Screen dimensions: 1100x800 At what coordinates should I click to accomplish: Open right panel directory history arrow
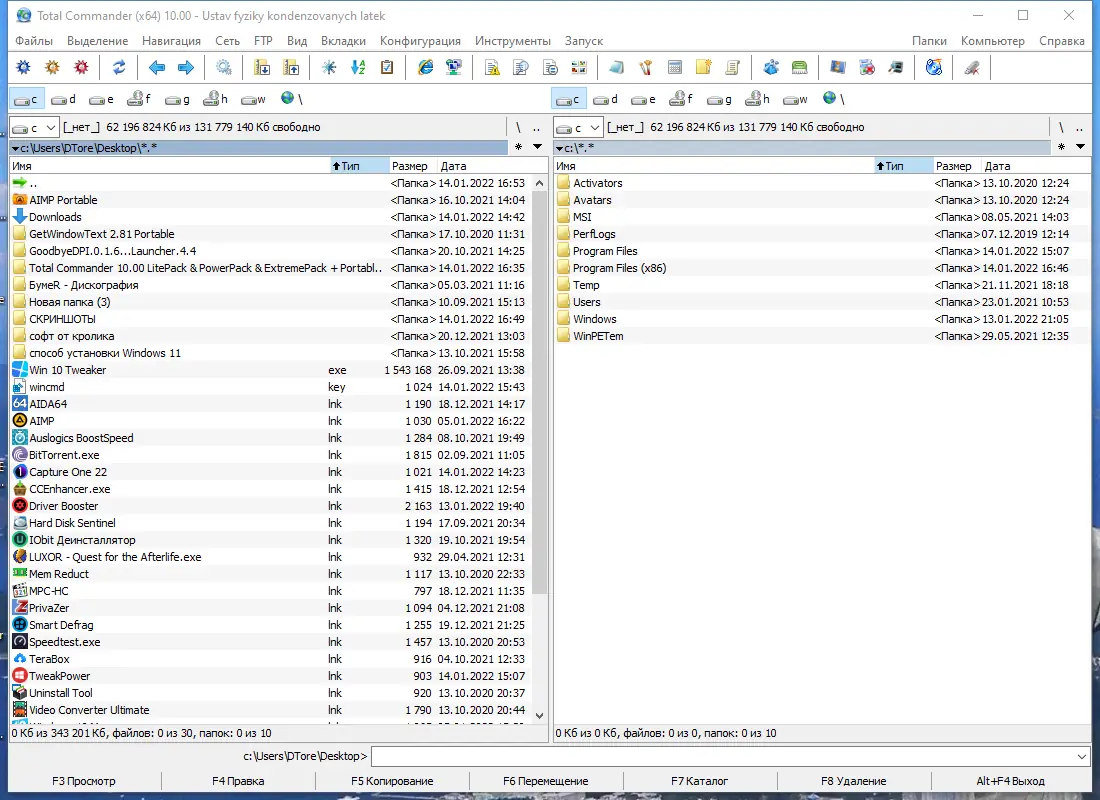(x=1080, y=147)
